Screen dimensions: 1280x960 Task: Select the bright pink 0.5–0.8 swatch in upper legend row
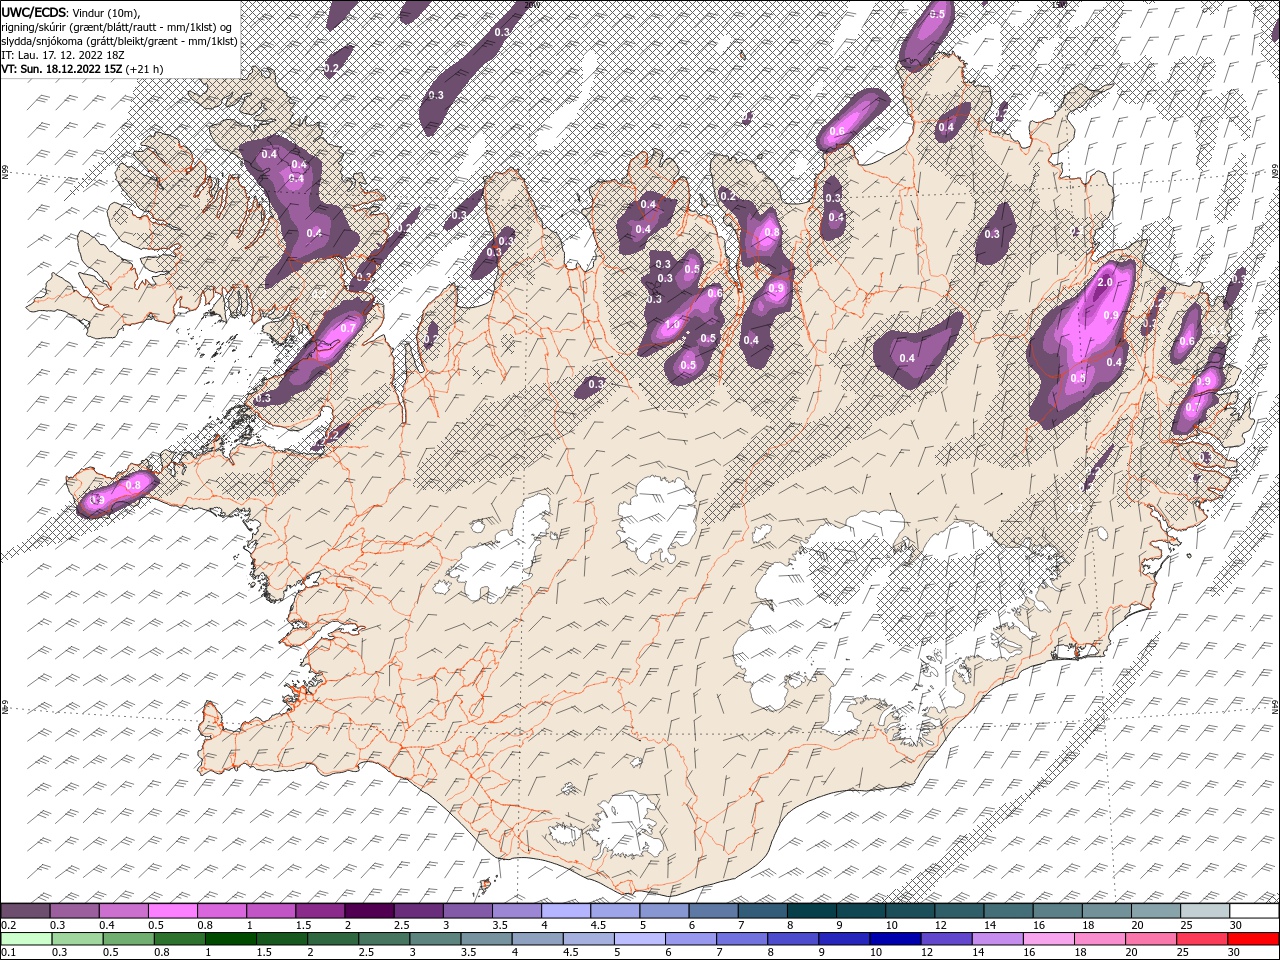tap(173, 911)
